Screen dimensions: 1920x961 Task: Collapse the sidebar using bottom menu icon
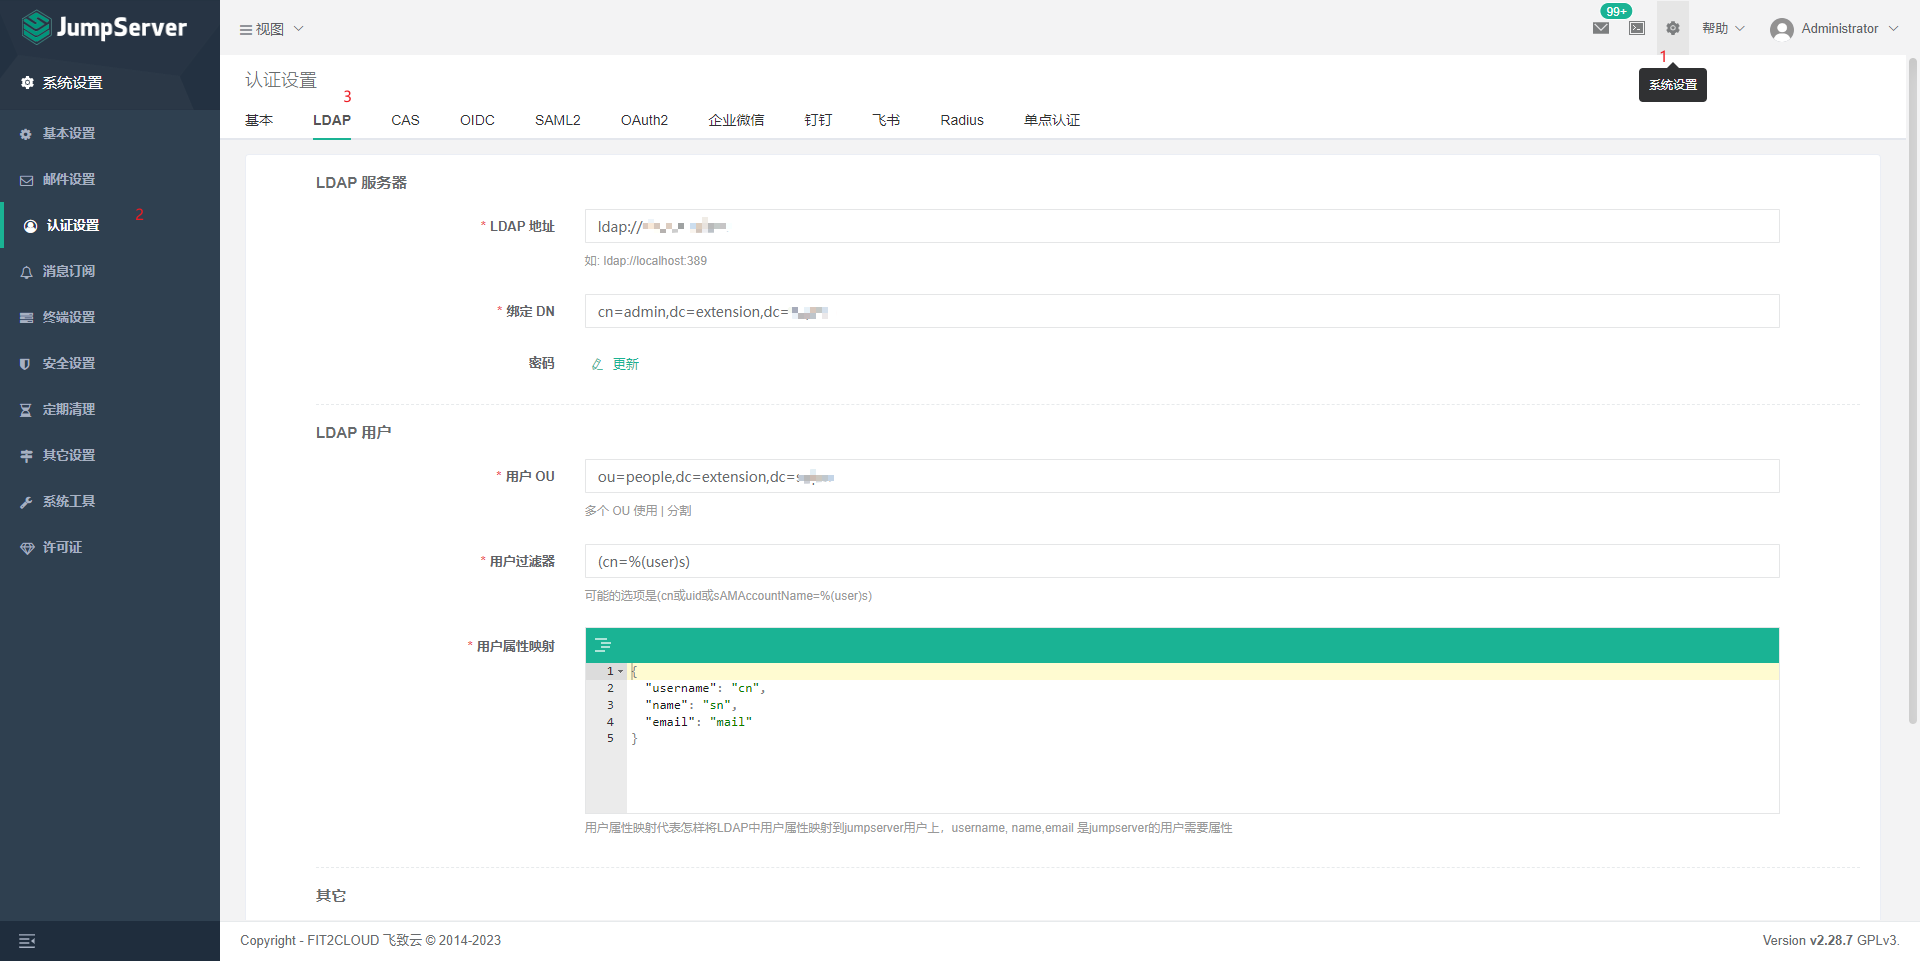point(27,941)
